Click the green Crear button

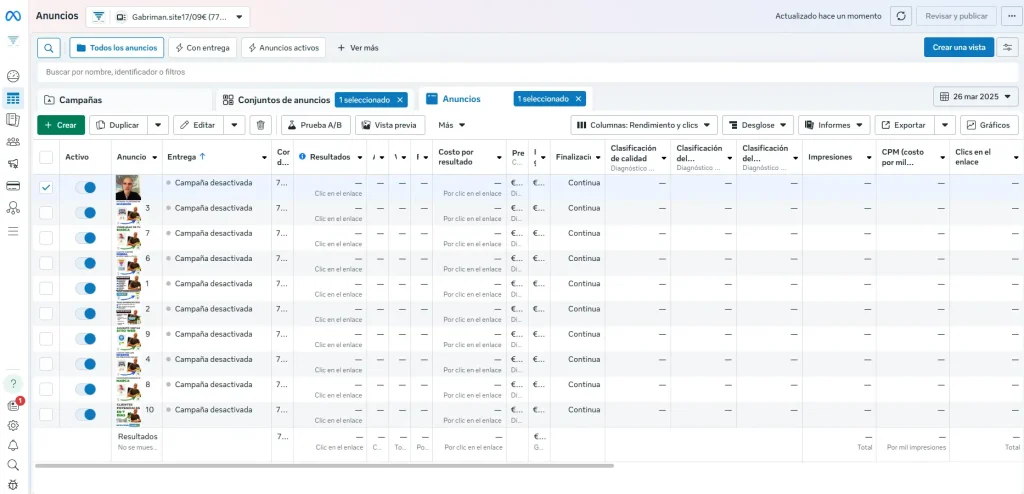(x=61, y=125)
